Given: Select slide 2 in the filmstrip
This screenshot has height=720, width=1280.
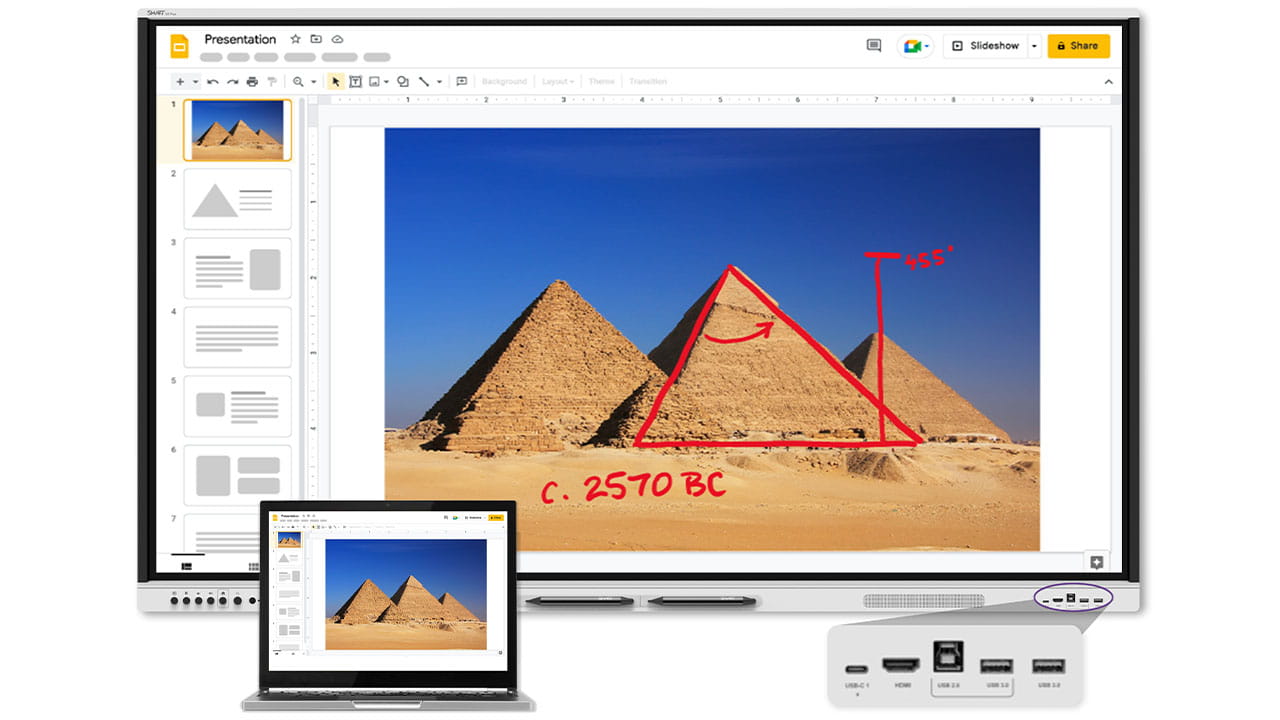Looking at the screenshot, I should coord(237,198).
